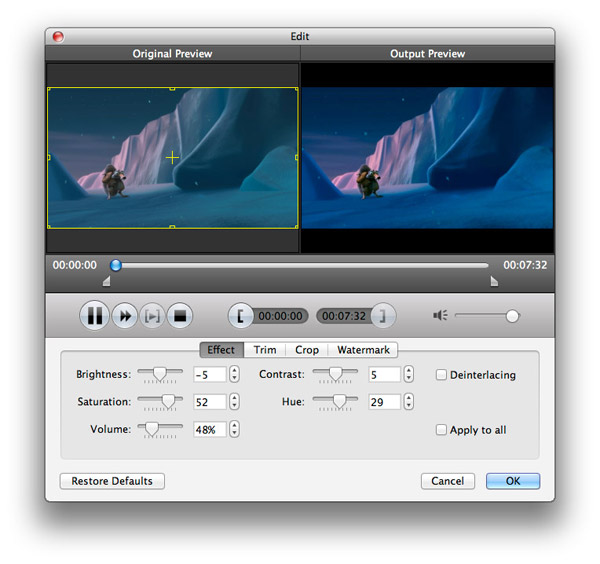Click the Volume percentage field
The height and width of the screenshot is (564, 600).
click(x=210, y=430)
